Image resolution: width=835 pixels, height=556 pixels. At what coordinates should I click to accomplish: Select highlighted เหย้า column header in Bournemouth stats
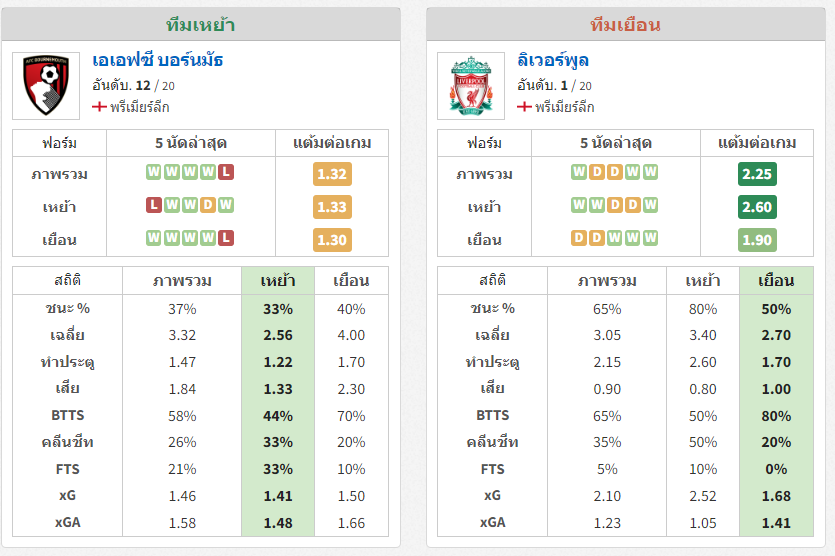(x=278, y=281)
